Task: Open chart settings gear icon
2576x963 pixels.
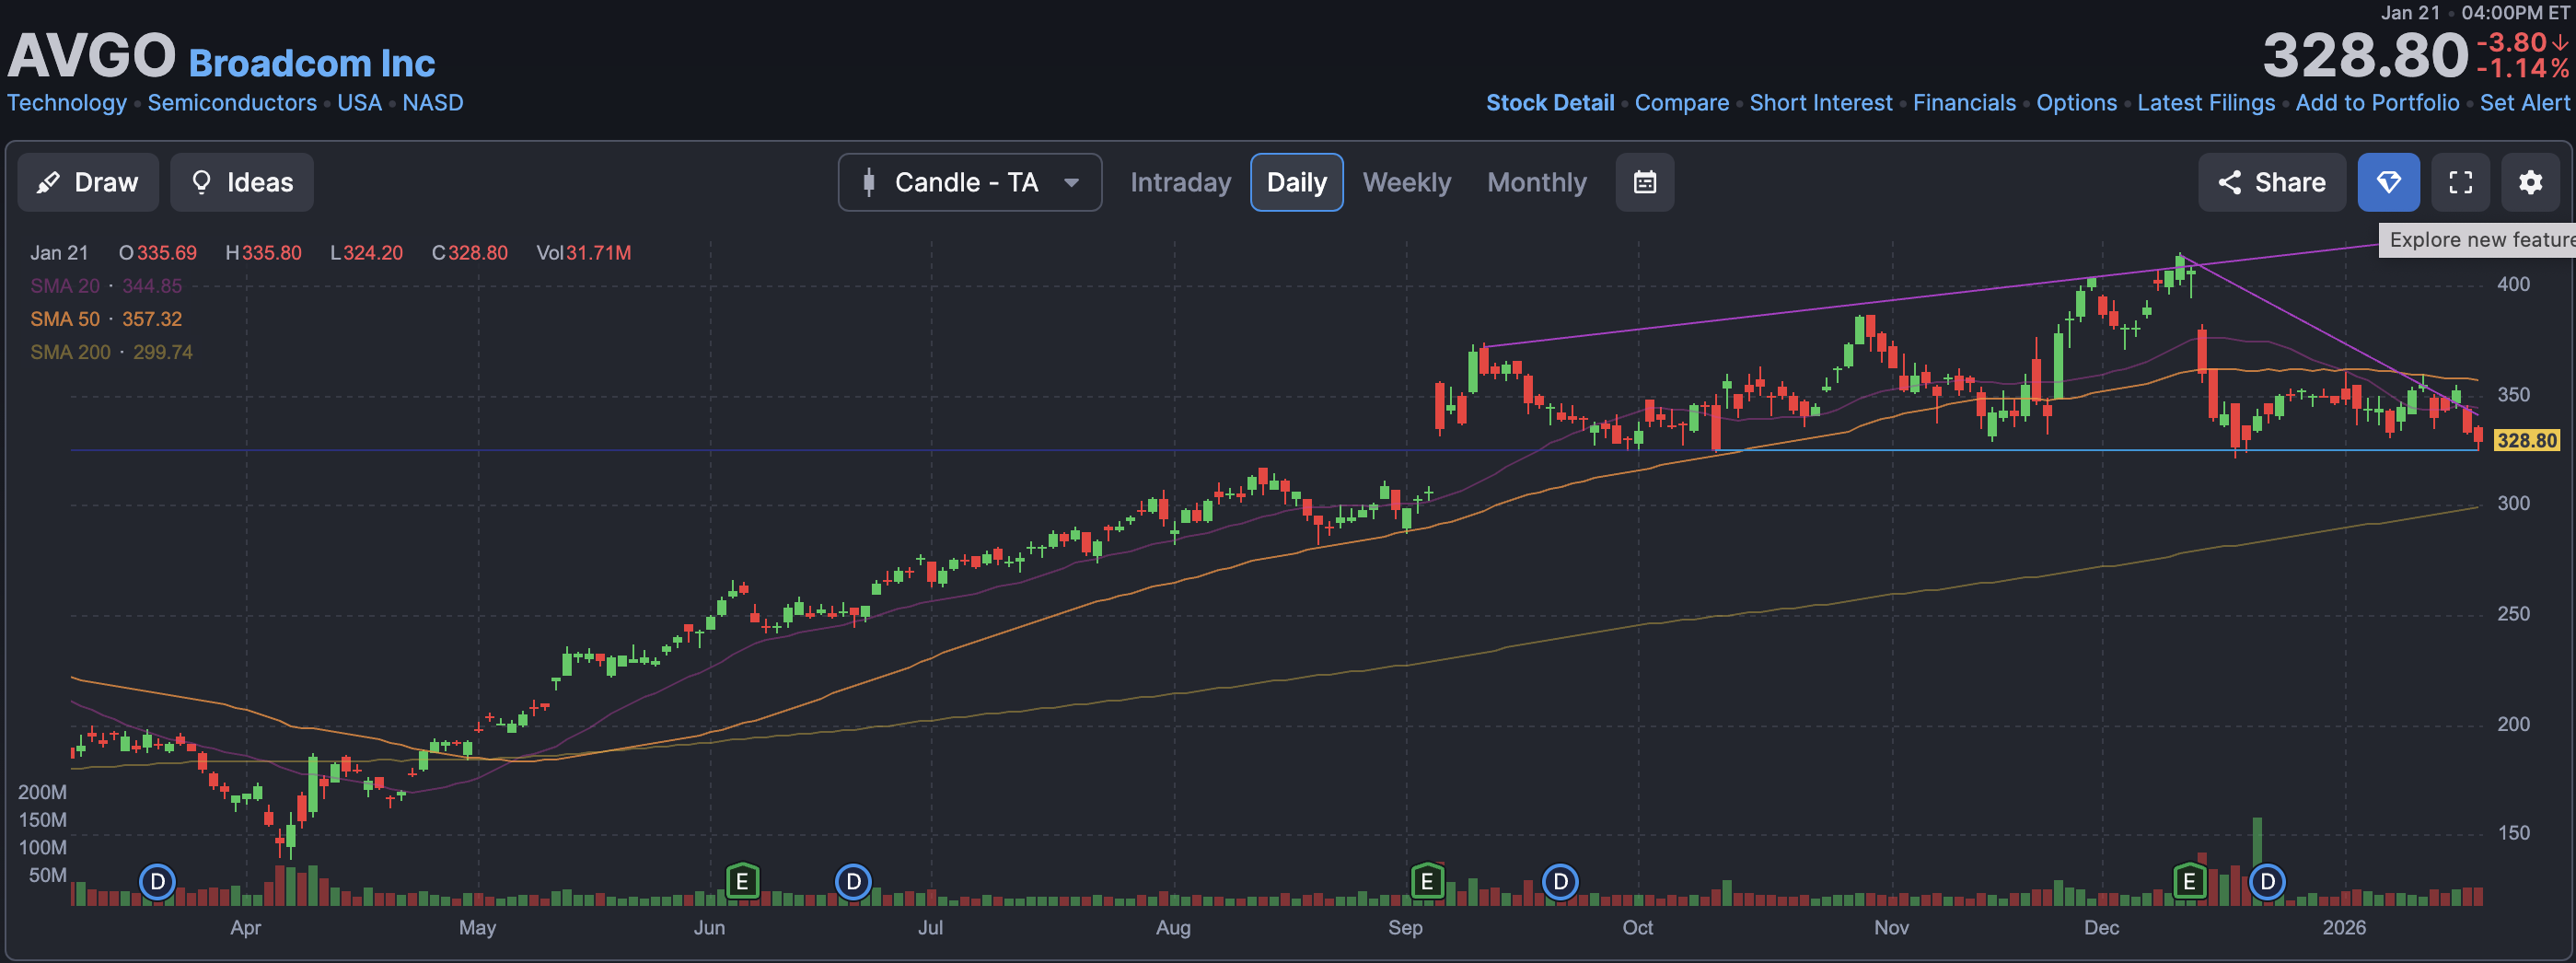Action: [x=2531, y=182]
